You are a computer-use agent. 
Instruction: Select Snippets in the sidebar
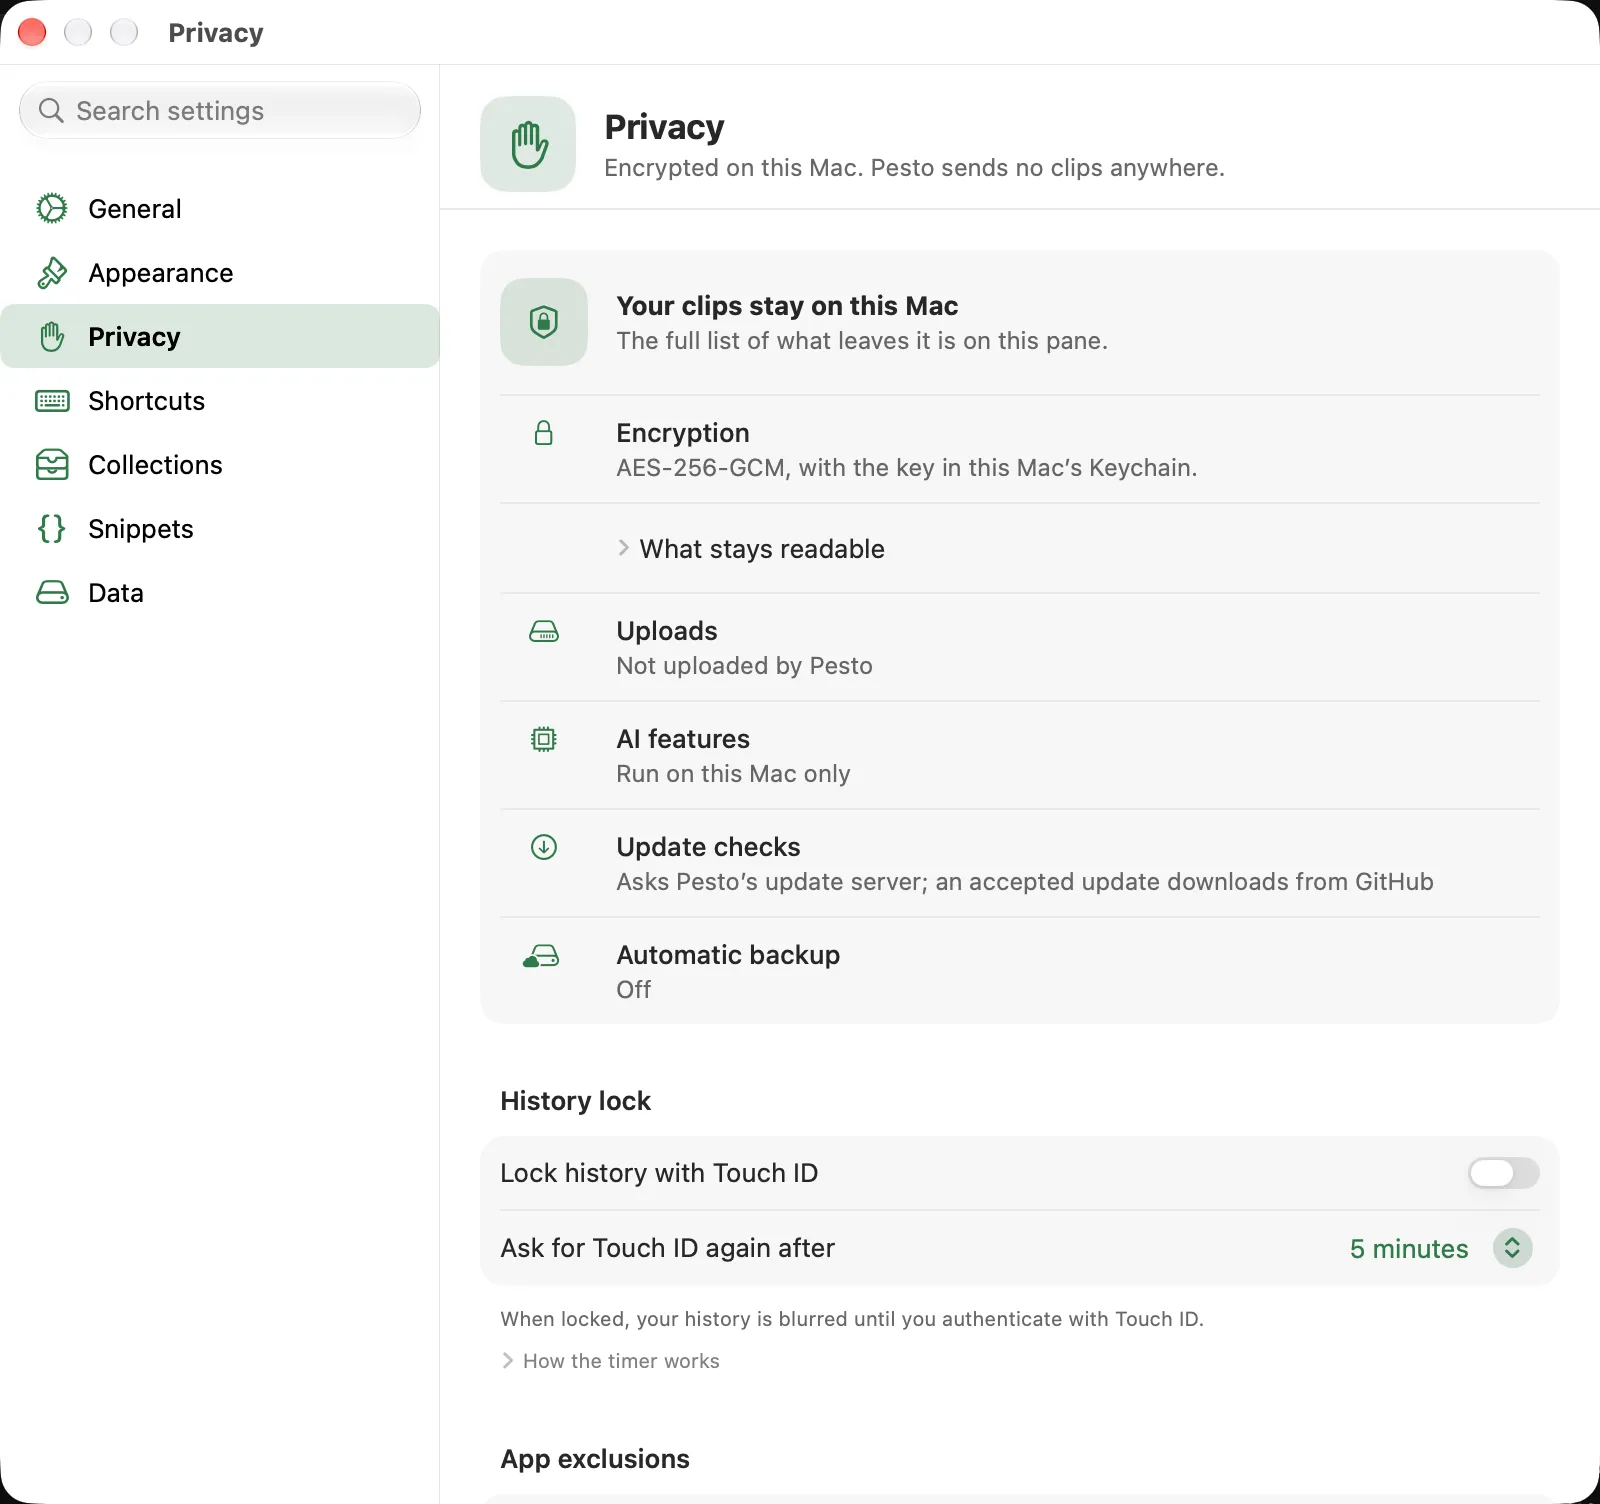220,528
